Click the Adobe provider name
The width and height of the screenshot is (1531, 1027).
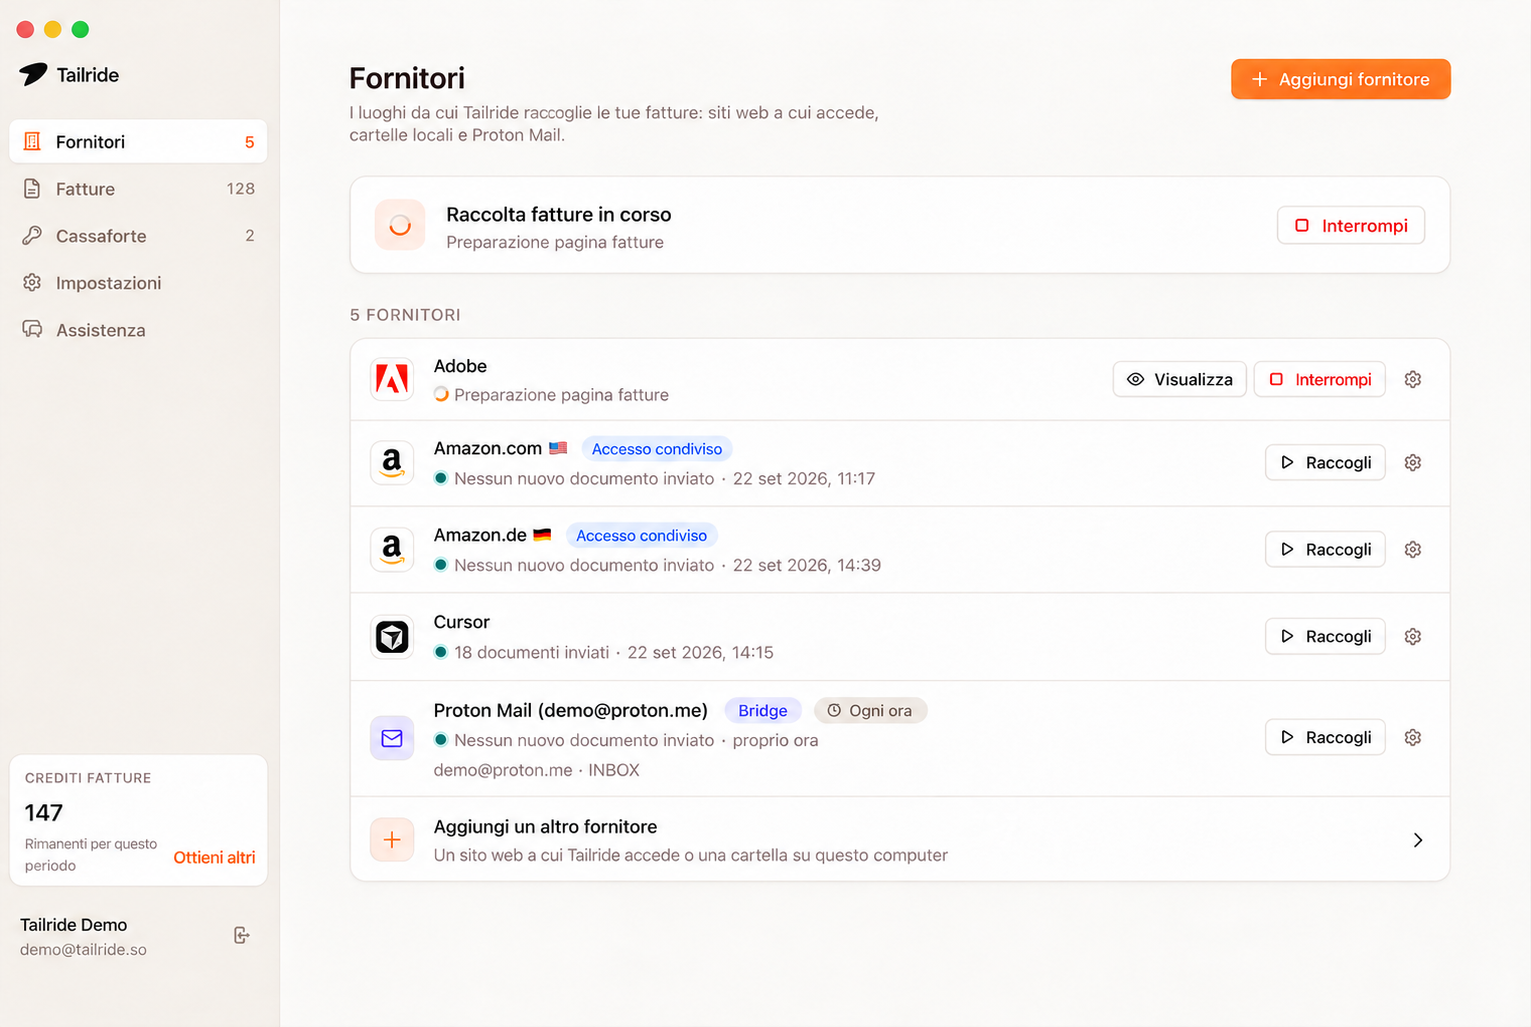pyautogui.click(x=460, y=366)
